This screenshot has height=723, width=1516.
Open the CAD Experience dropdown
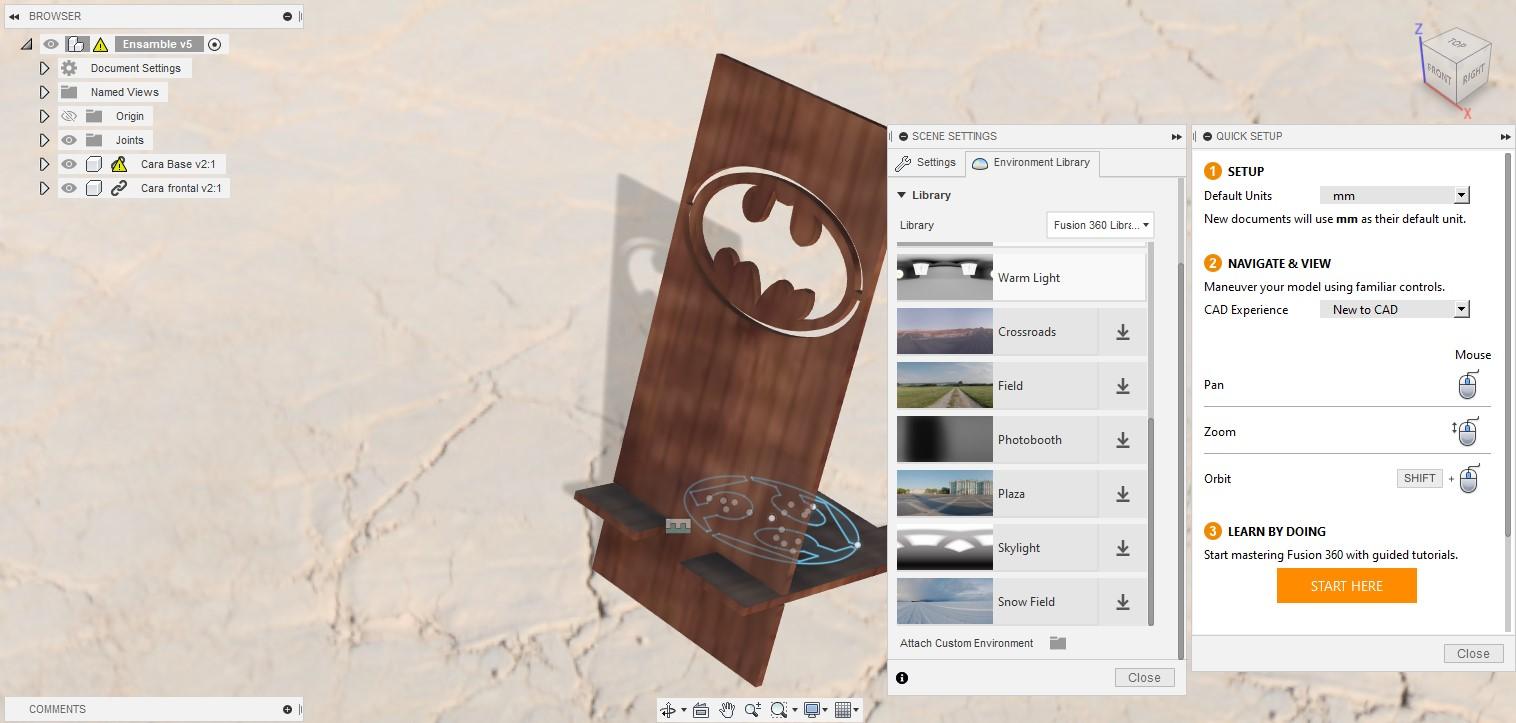(1394, 310)
